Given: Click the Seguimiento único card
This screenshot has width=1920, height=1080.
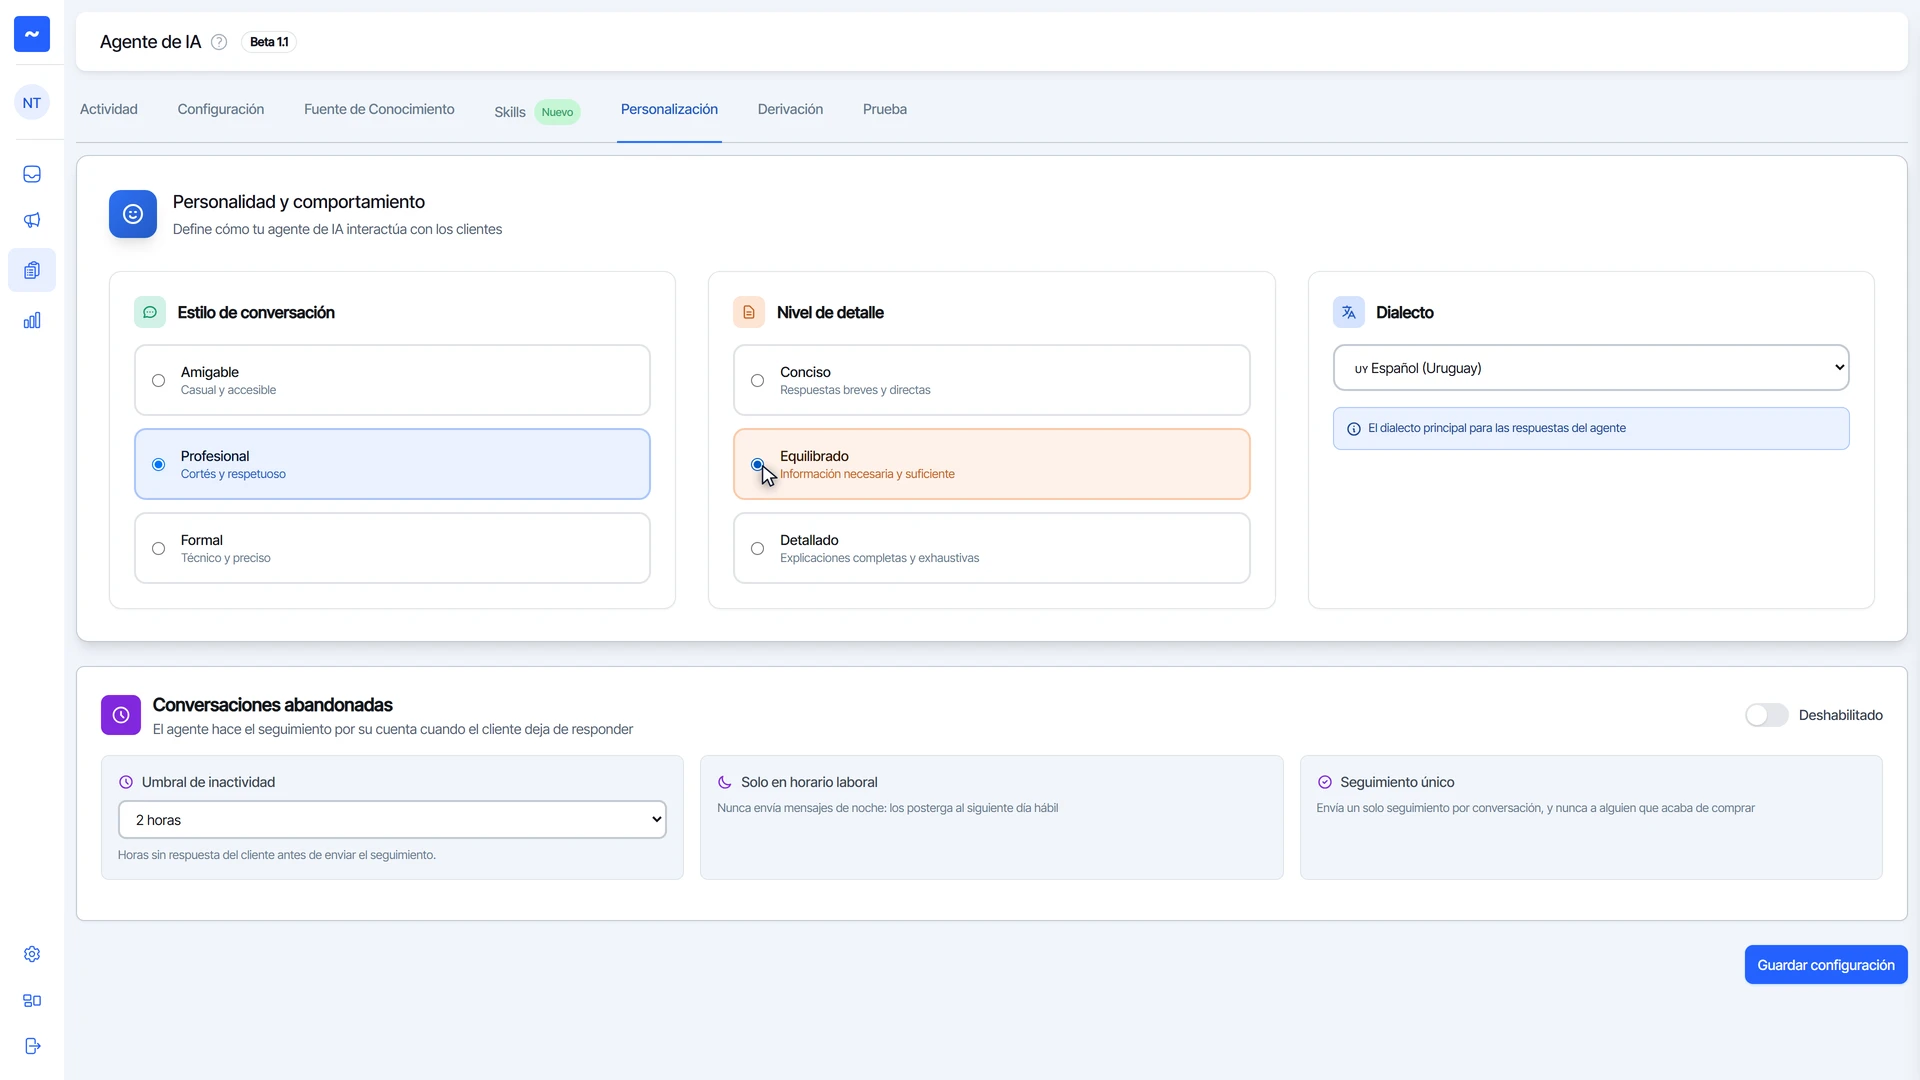Looking at the screenshot, I should pyautogui.click(x=1591, y=818).
